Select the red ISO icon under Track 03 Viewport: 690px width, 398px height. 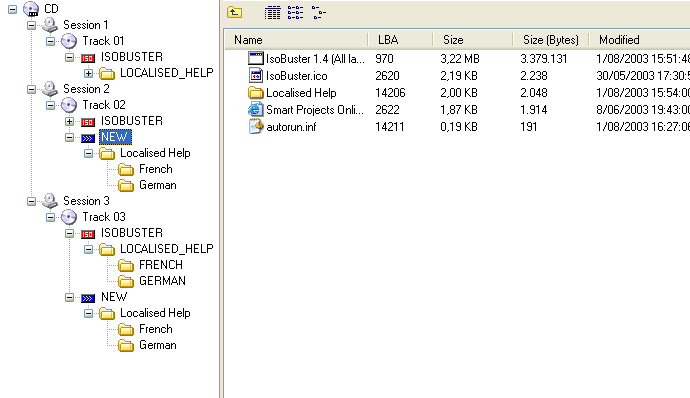point(88,234)
